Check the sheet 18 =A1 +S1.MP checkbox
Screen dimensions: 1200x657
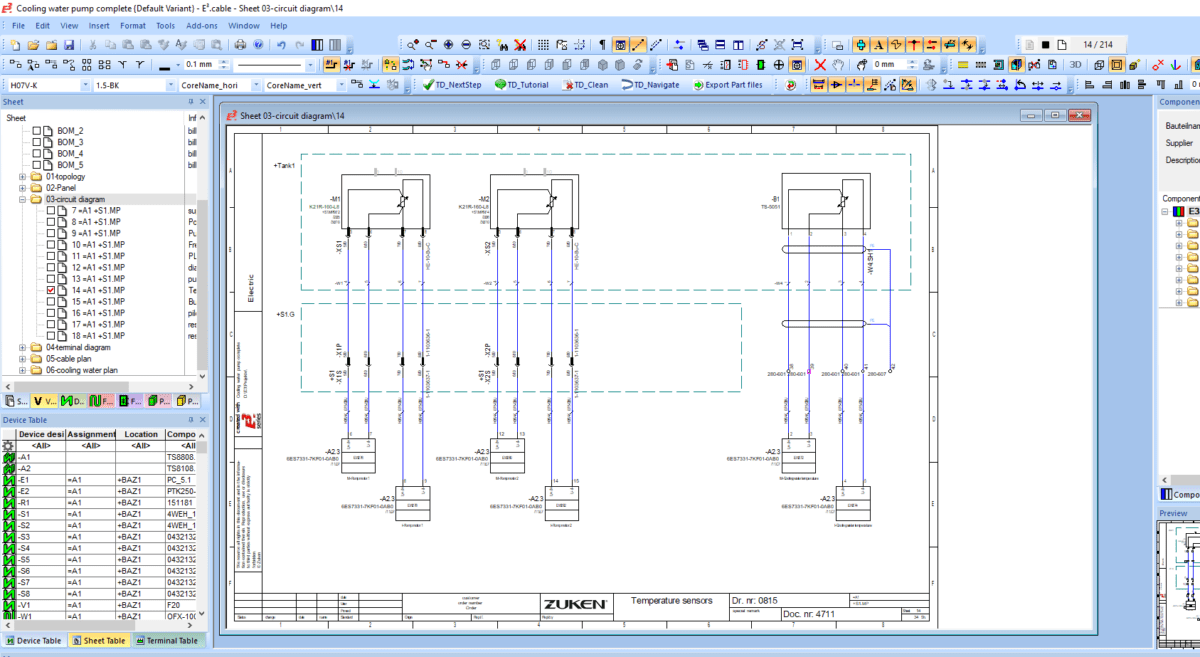[x=51, y=335]
